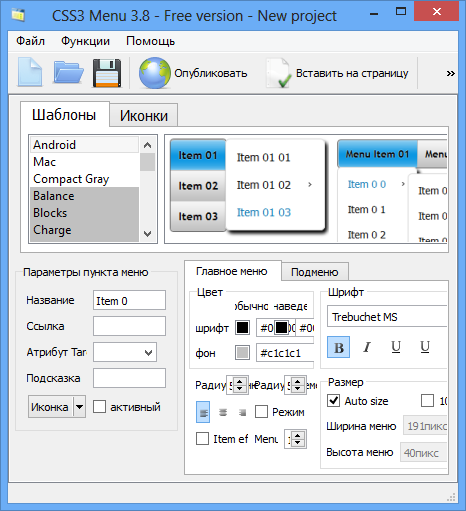466x511 pixels.
Task: Select Balance template in list
Action: click(84, 196)
